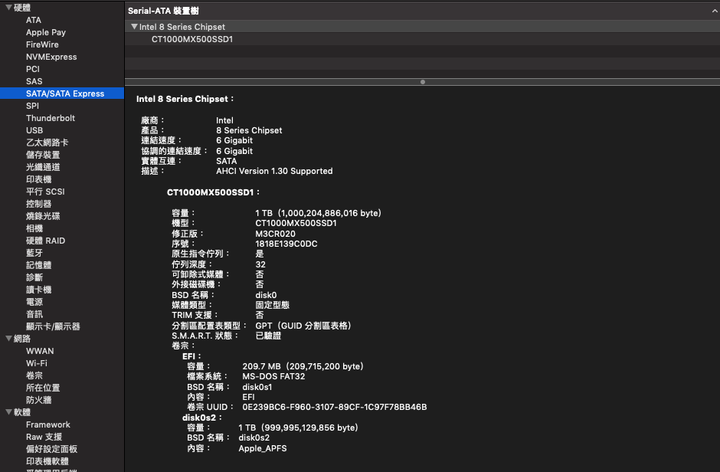Click the Apple_APFS content value
Viewport: 720px width, 472px height.
tap(263, 448)
